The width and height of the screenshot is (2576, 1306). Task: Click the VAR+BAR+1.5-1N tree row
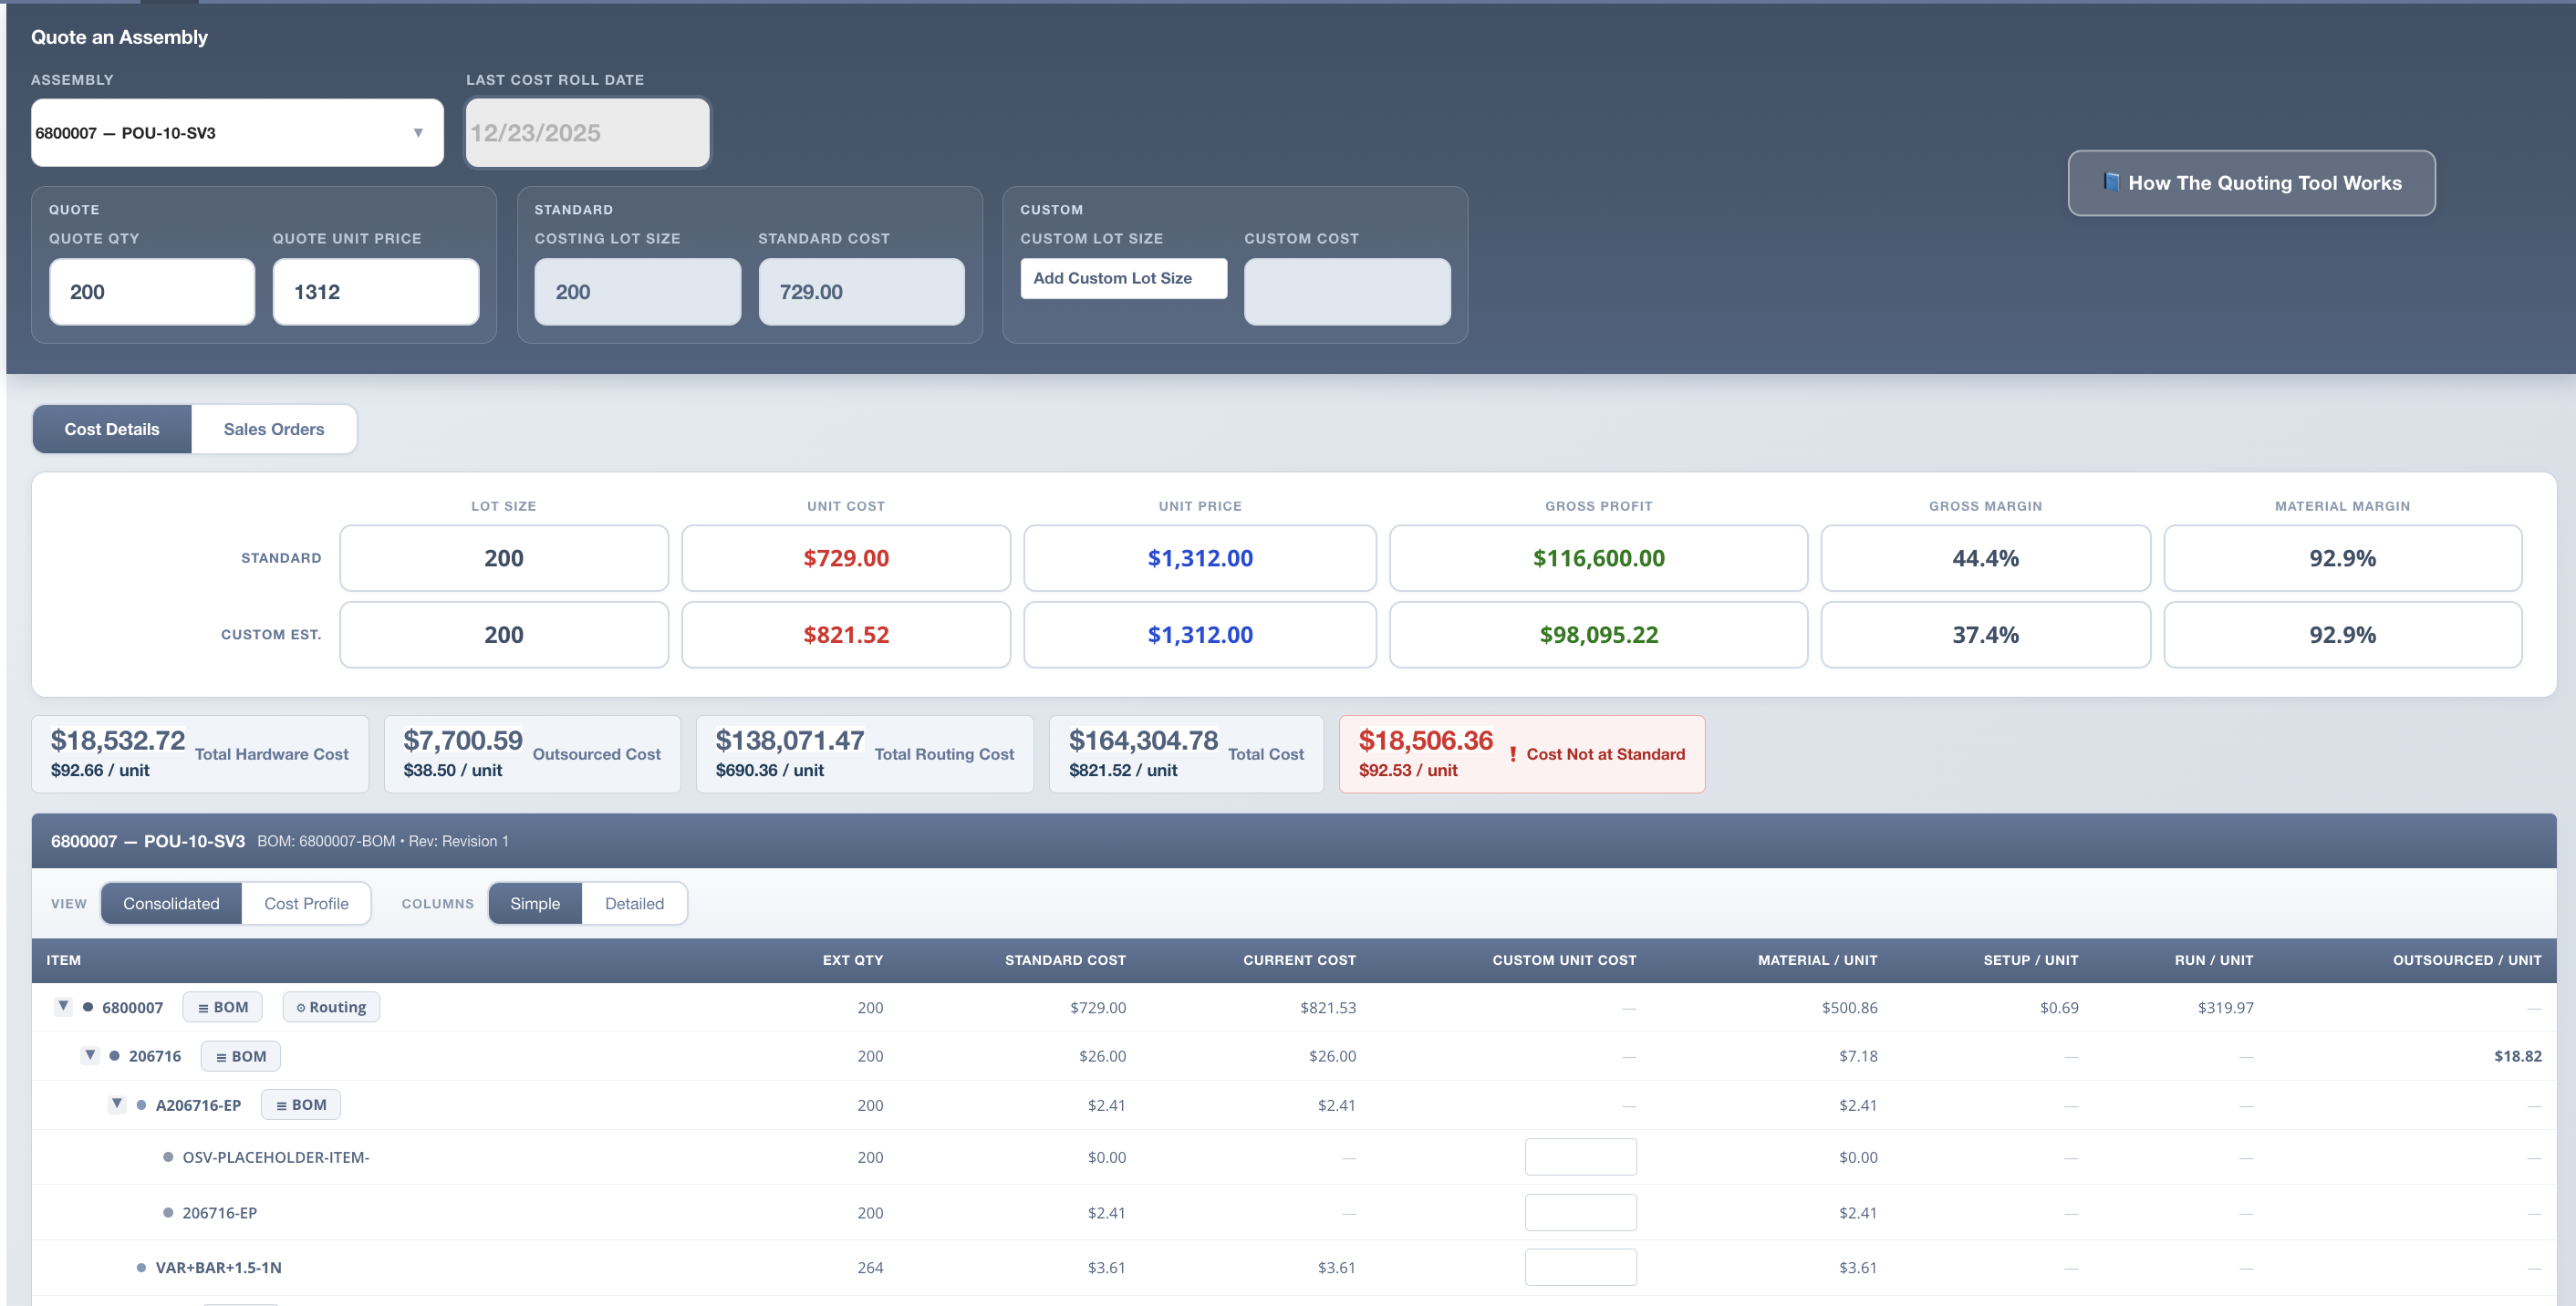click(x=1294, y=1267)
